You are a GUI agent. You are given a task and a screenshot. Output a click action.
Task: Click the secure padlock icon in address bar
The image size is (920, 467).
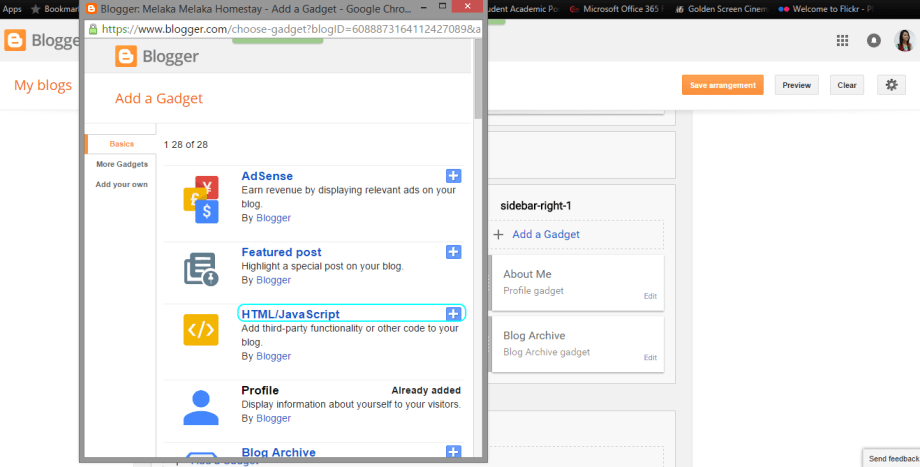[x=93, y=29]
